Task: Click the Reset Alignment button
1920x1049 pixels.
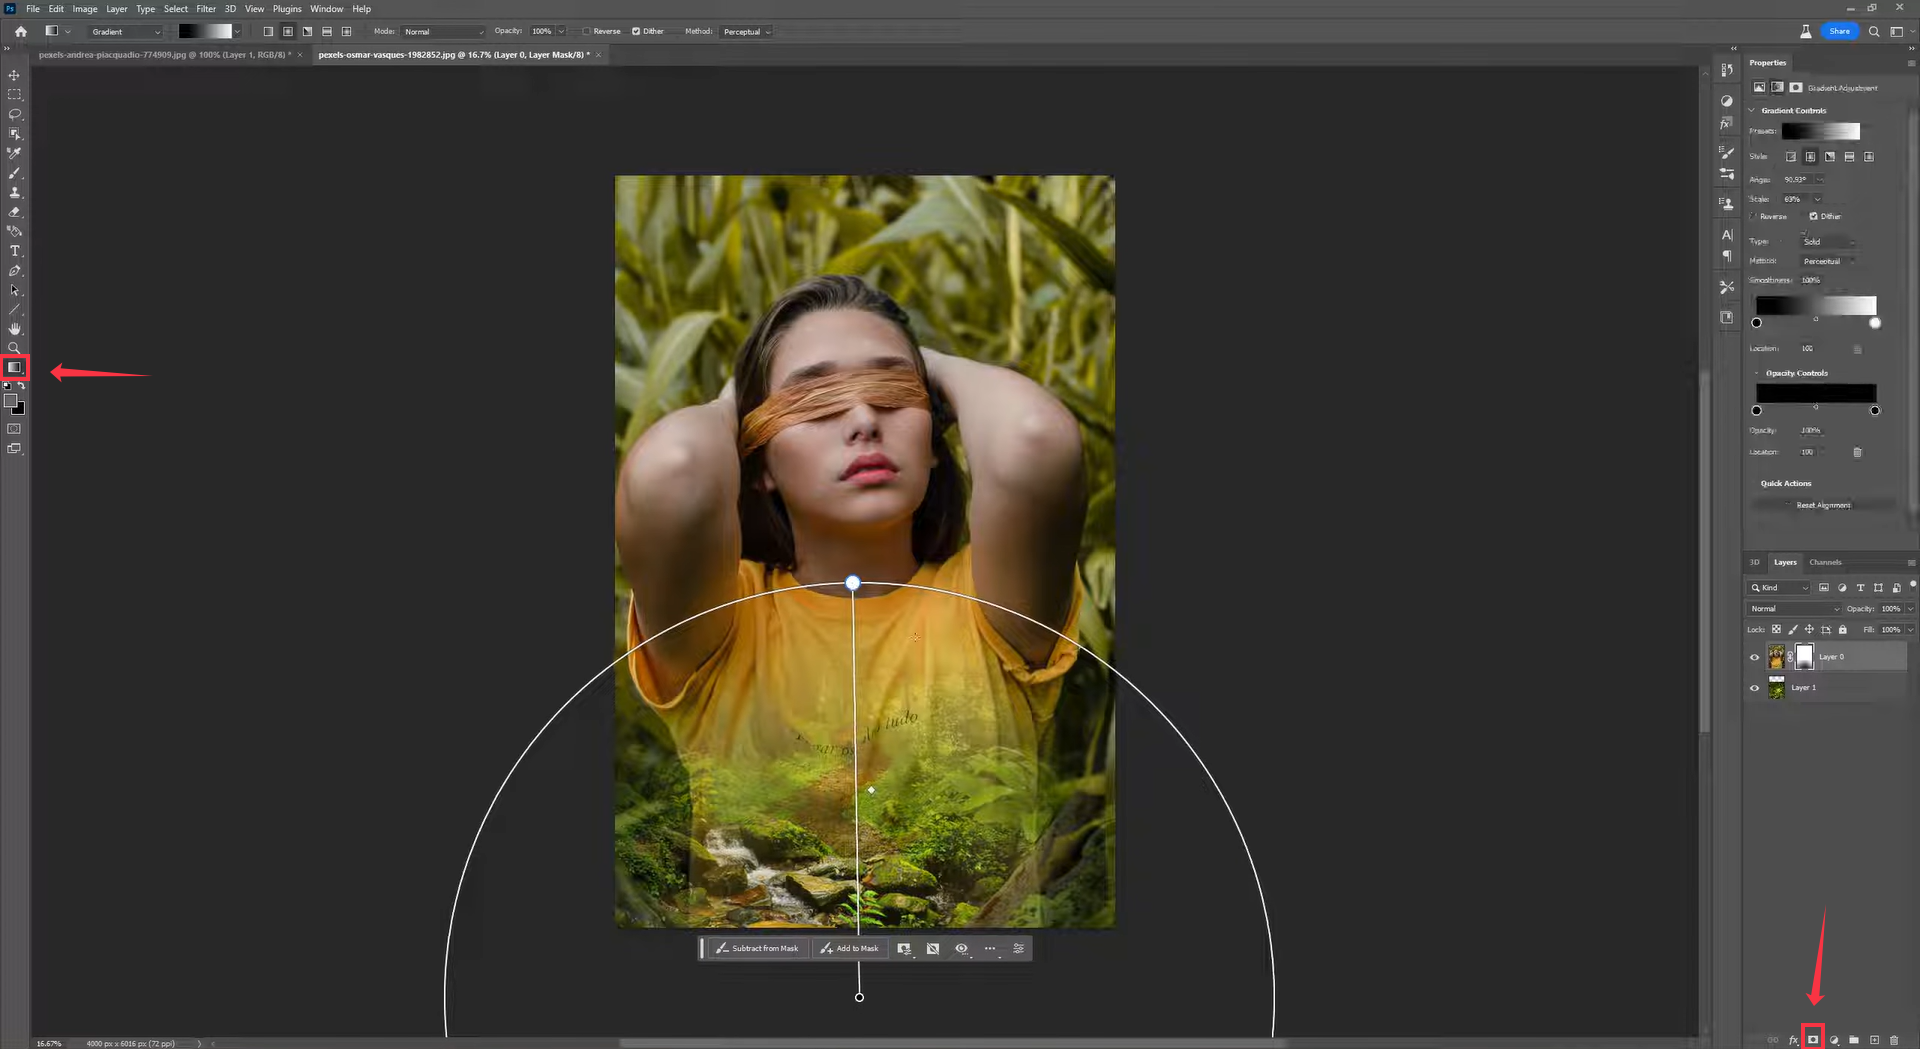Action: 1823,505
